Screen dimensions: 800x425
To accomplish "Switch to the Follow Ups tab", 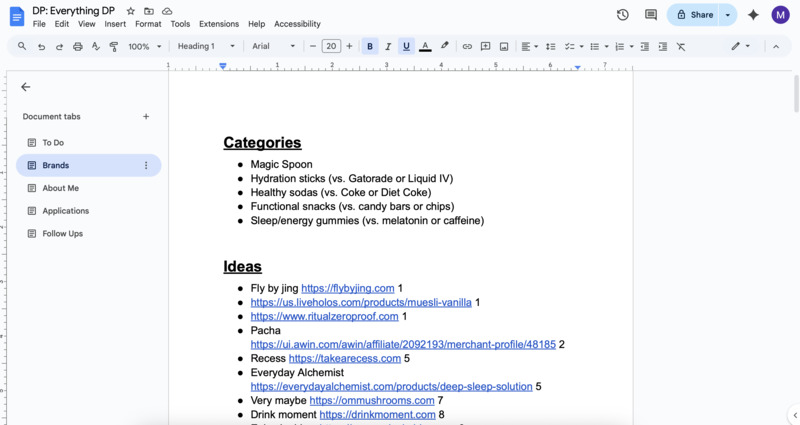I will pyautogui.click(x=89, y=233).
